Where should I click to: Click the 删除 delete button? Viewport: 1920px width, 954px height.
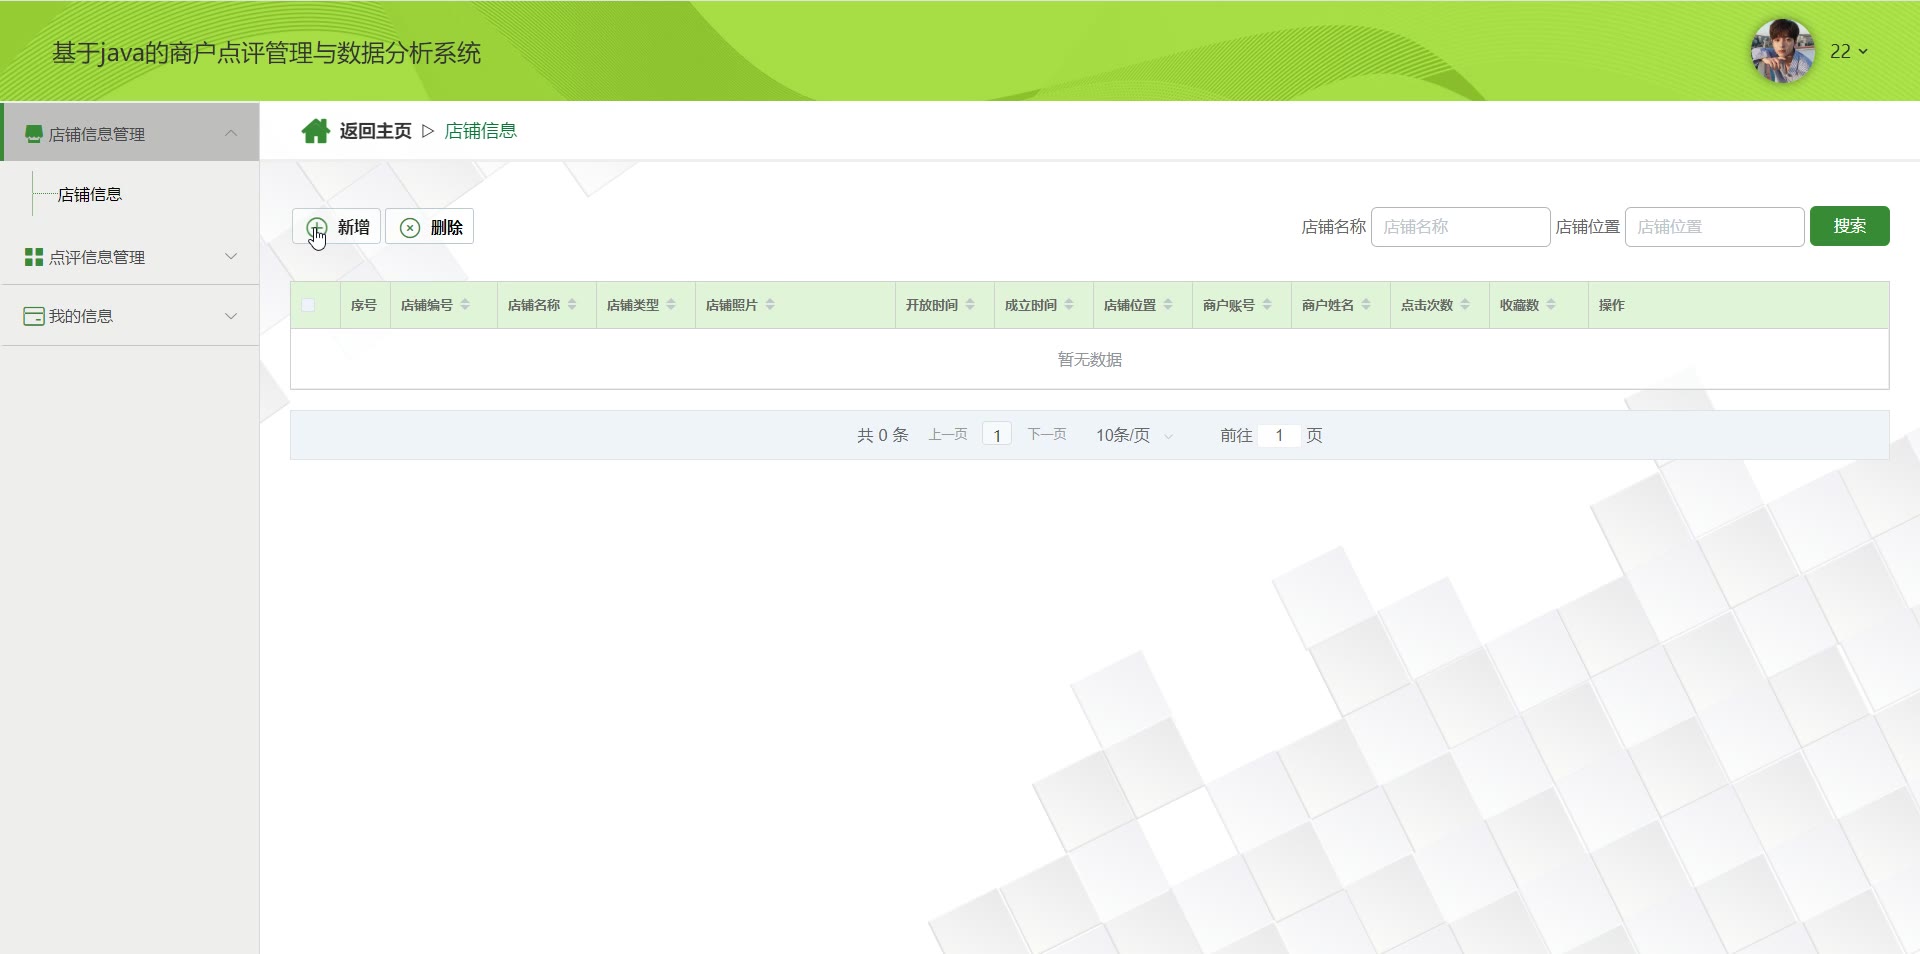430,227
